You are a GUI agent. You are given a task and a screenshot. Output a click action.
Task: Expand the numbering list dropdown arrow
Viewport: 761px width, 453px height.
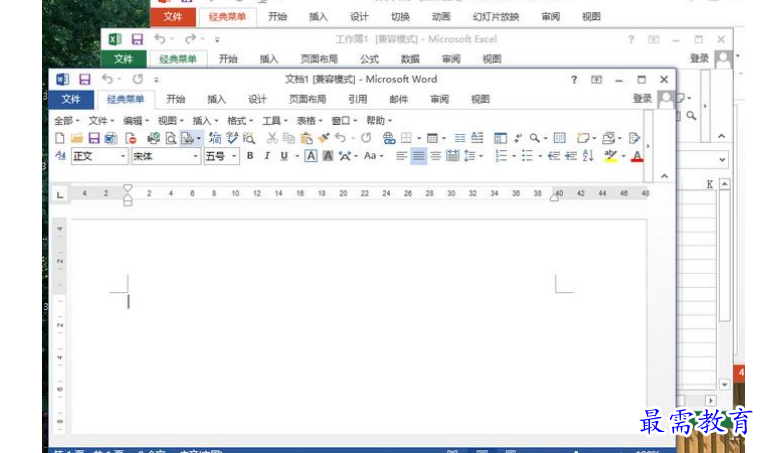click(513, 156)
